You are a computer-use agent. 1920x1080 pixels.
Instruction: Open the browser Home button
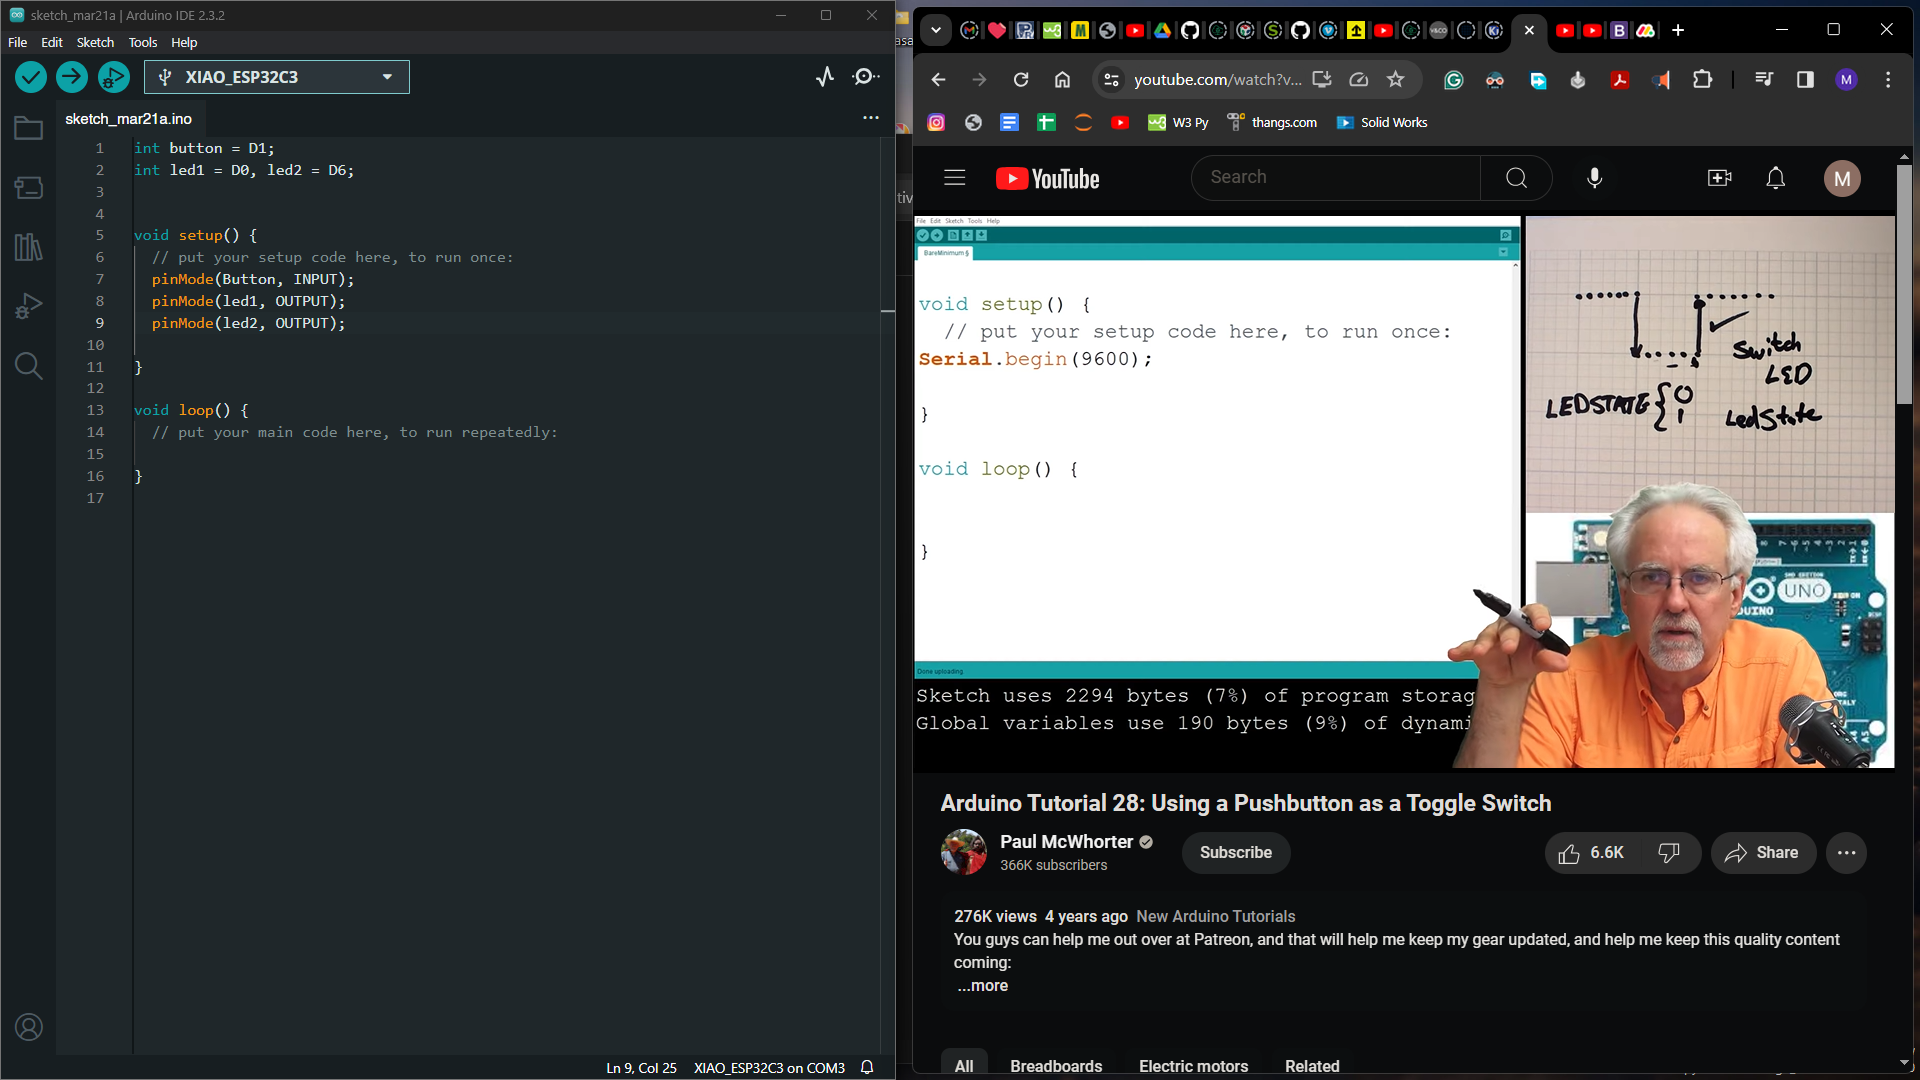(x=1062, y=80)
